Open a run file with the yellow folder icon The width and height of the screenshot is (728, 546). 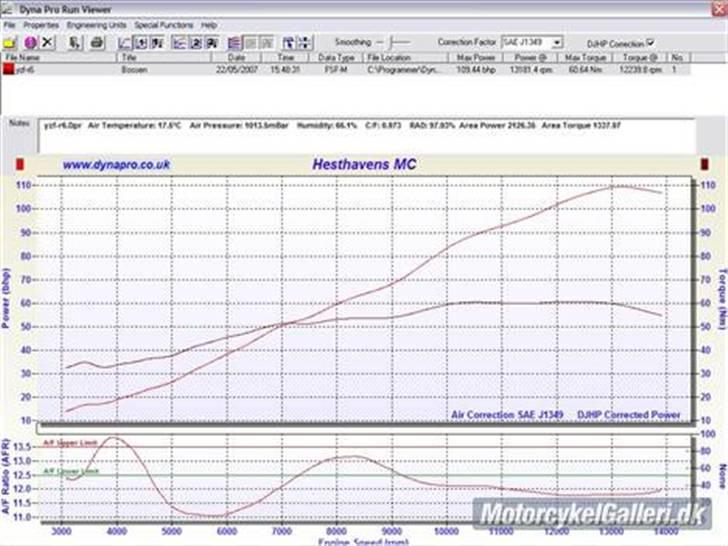[x=9, y=43]
